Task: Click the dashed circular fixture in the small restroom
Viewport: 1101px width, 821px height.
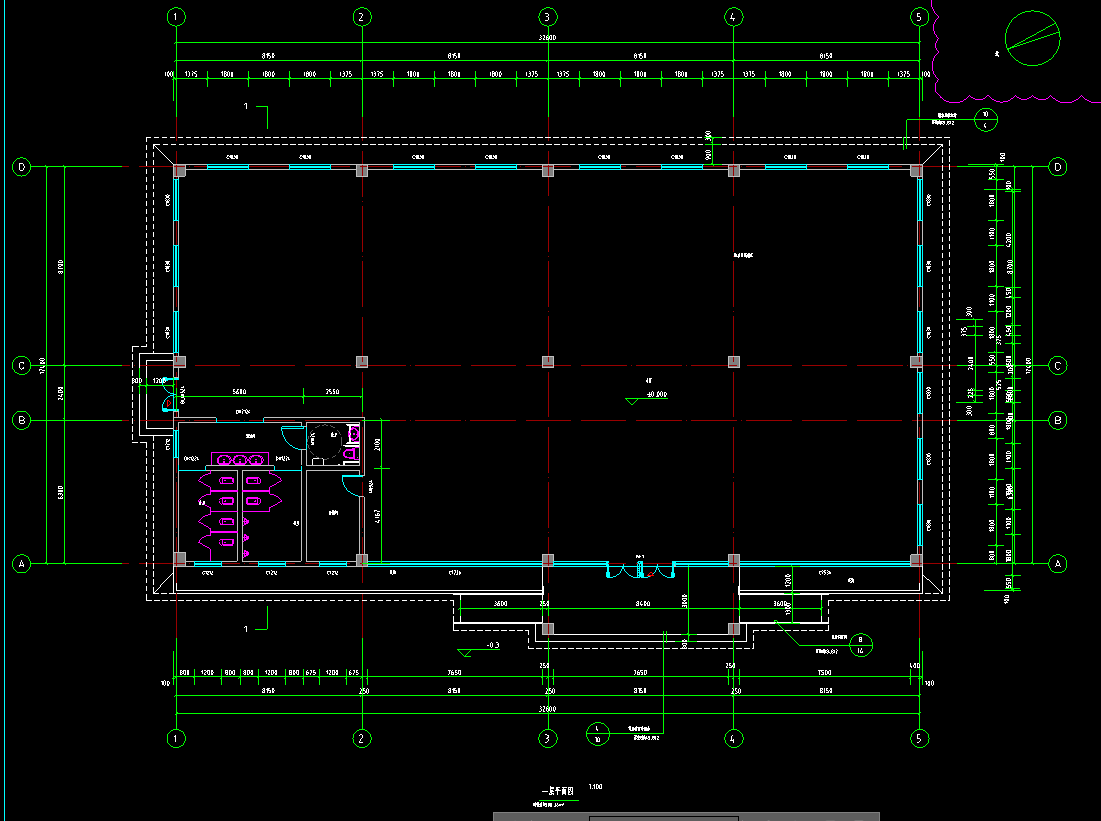Action: coord(323,438)
